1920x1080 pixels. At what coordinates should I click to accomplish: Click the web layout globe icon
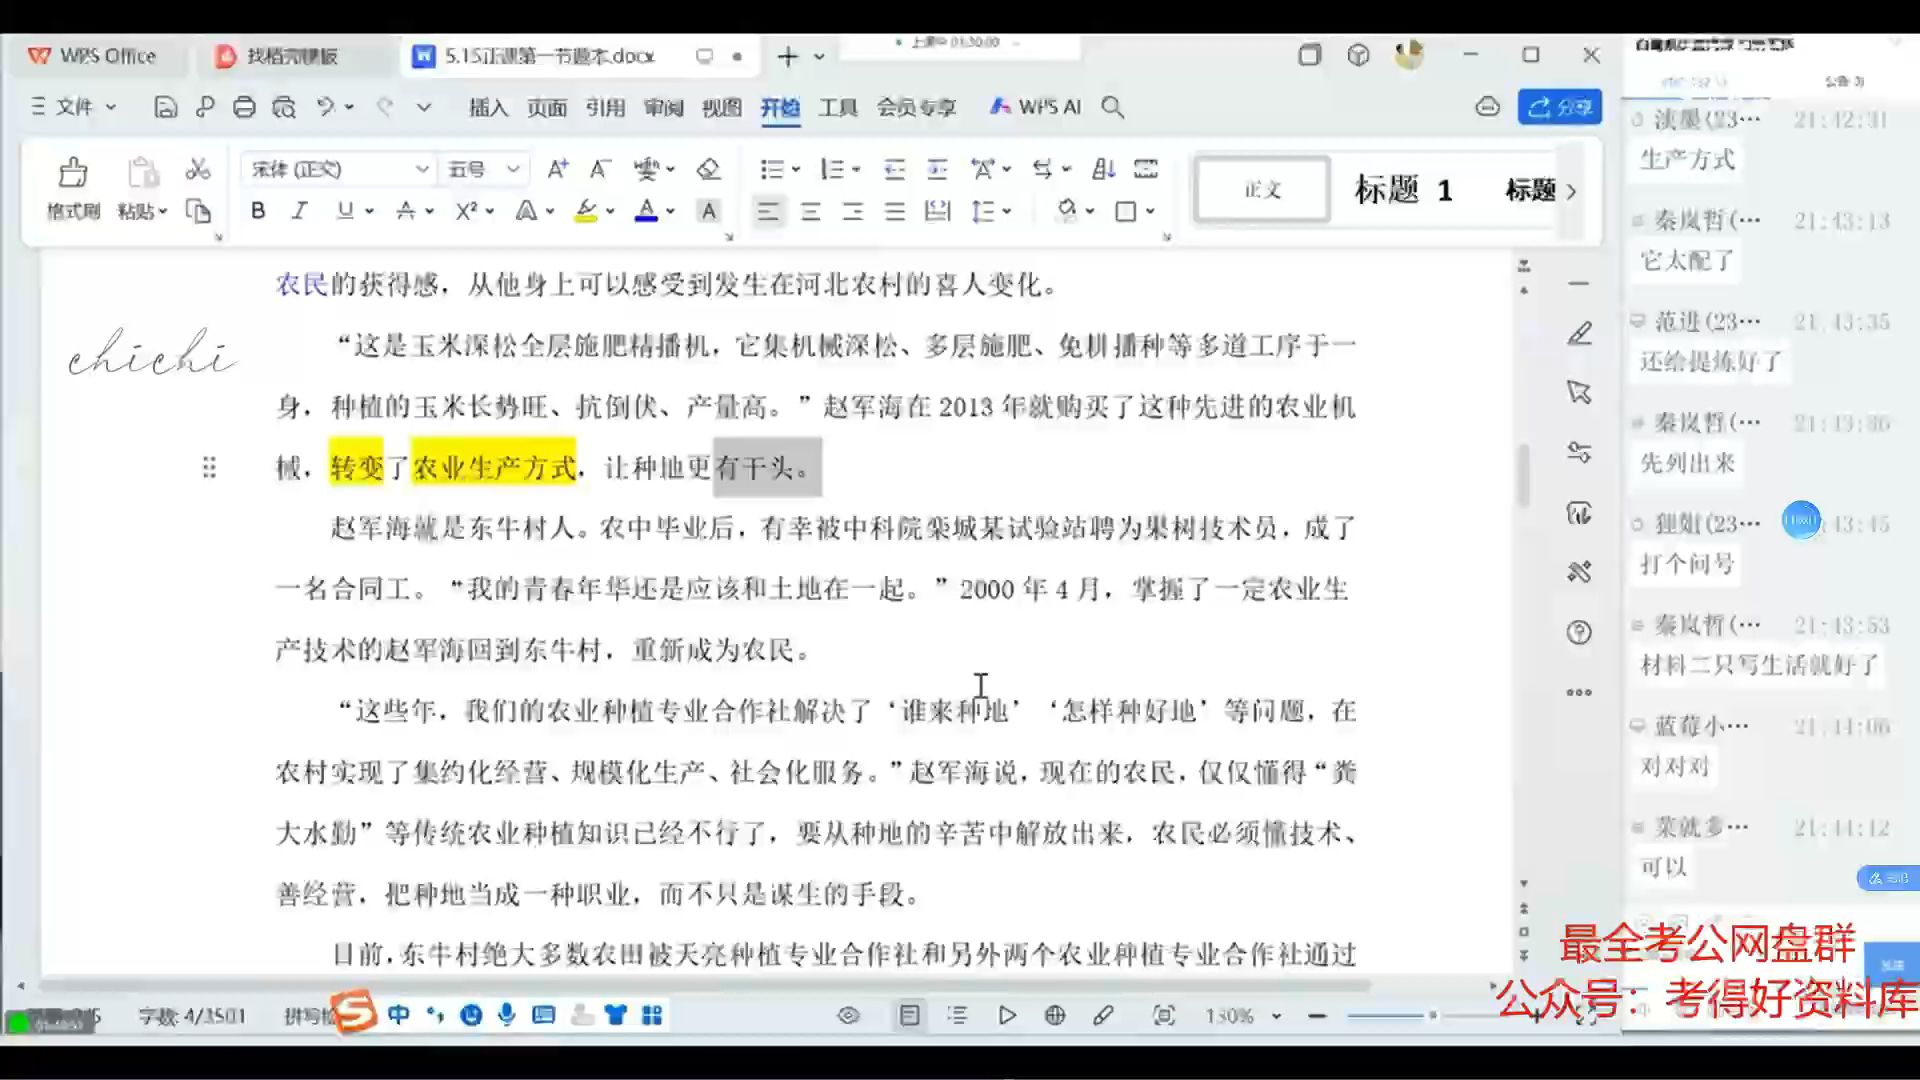pyautogui.click(x=1055, y=1015)
